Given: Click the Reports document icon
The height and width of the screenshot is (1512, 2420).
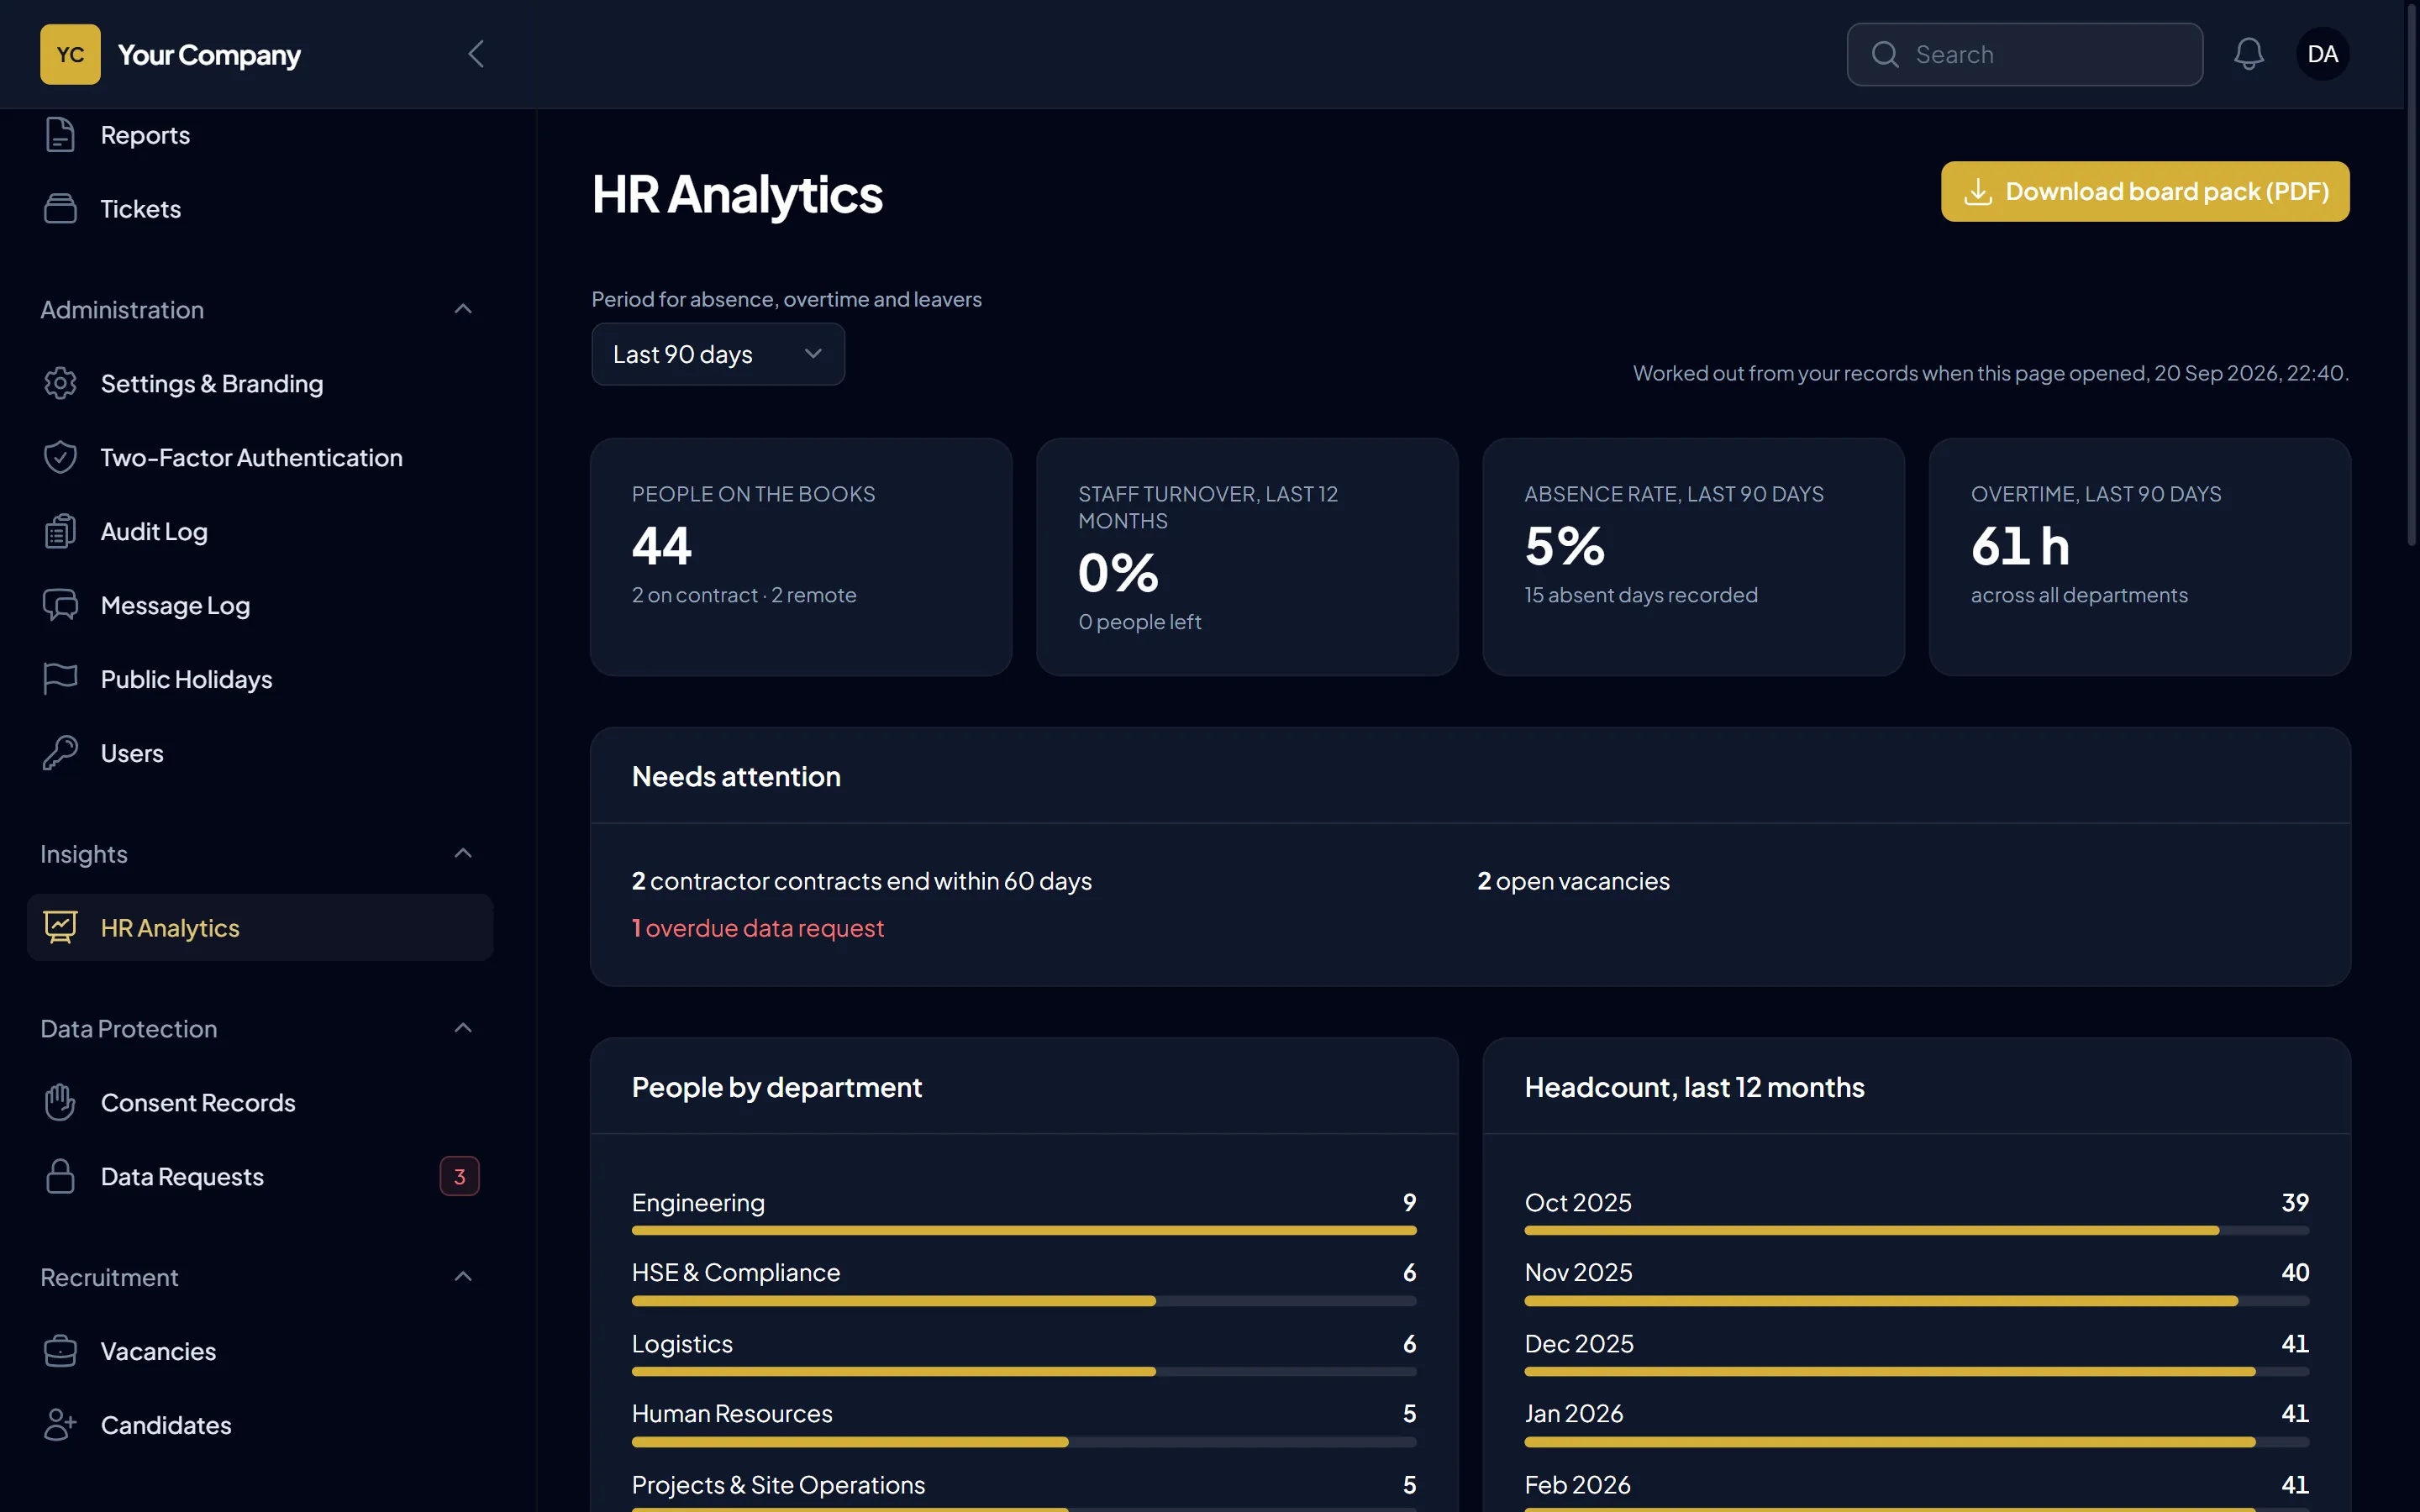Looking at the screenshot, I should 60,135.
